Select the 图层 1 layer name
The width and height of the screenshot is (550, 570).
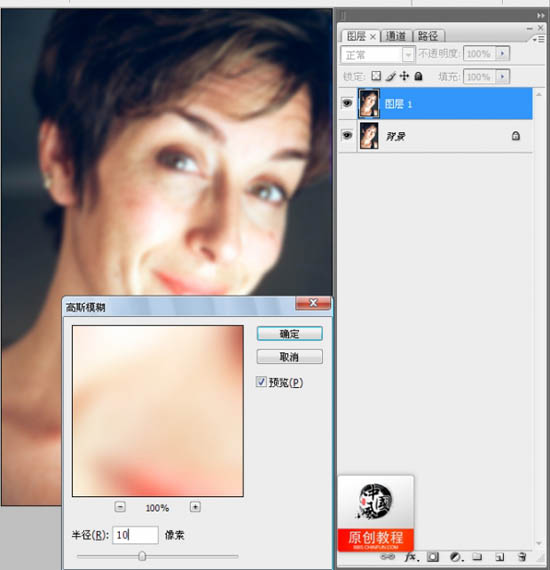coord(398,104)
